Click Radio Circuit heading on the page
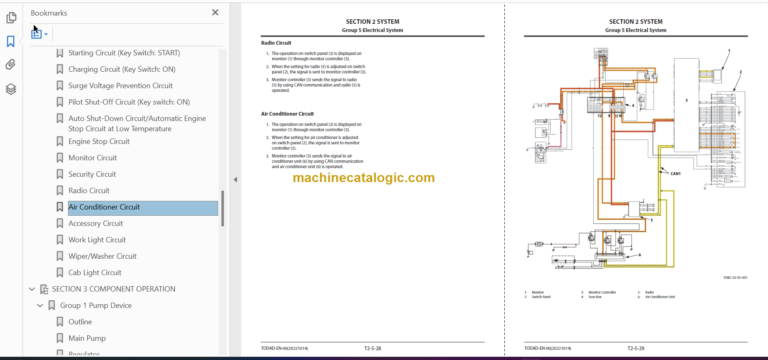This screenshot has height=360, width=768. click(x=276, y=44)
